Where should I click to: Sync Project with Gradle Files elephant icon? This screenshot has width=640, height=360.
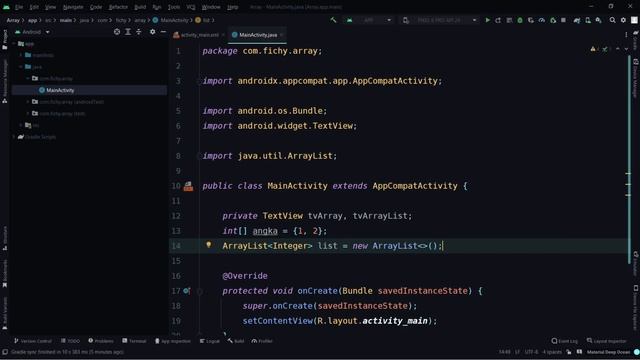577,20
